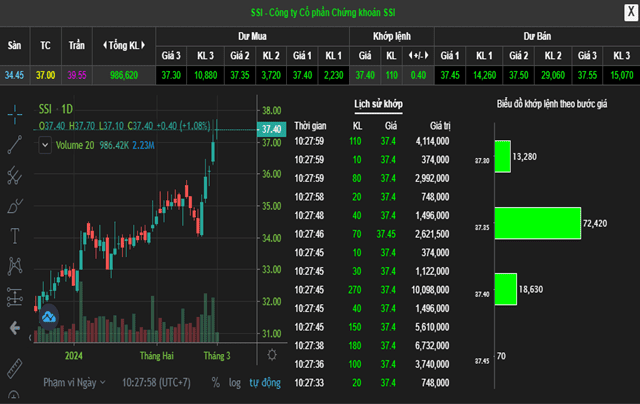Toggle tự động auto scale
Viewport: 640px width, 404px height.
(x=265, y=383)
